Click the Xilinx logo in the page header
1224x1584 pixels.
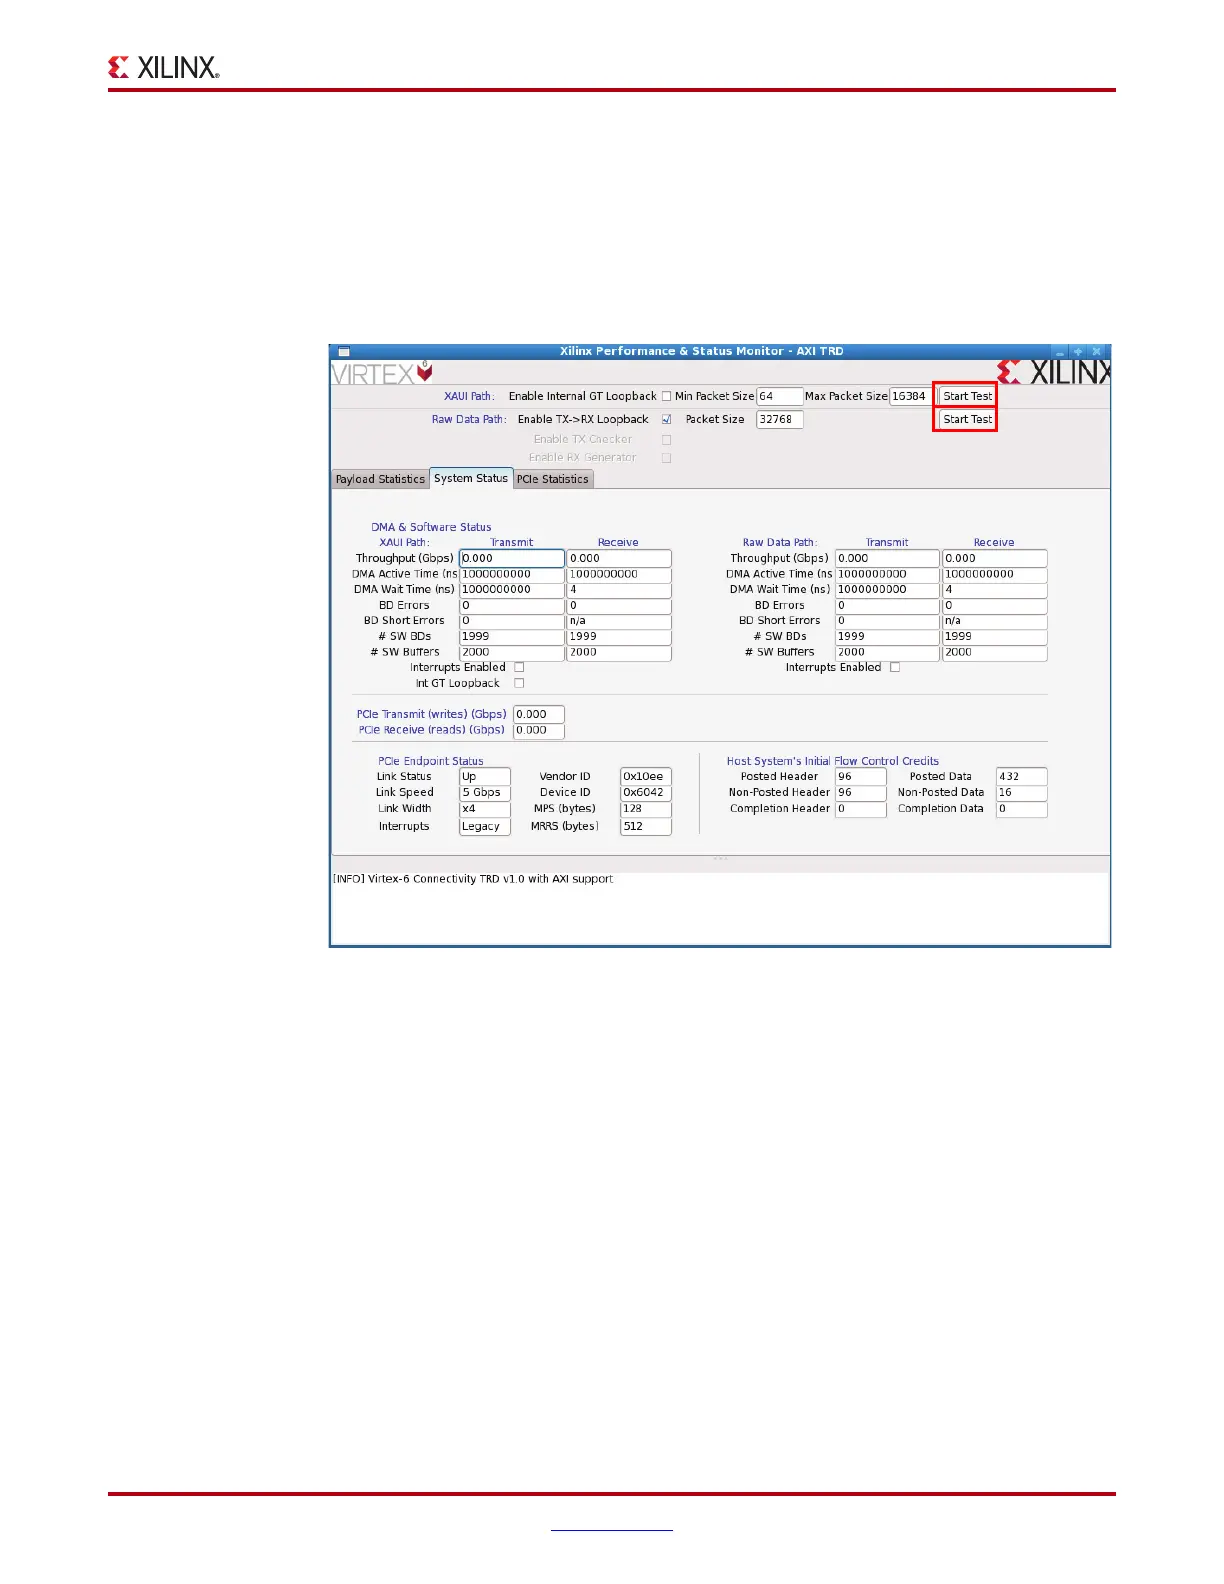point(164,67)
